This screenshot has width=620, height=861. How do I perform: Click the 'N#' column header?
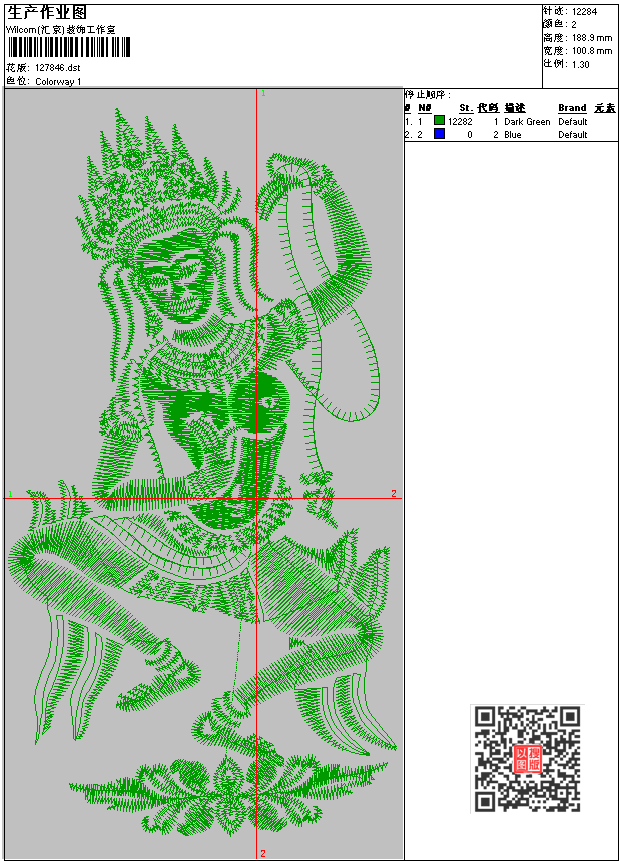coord(424,108)
